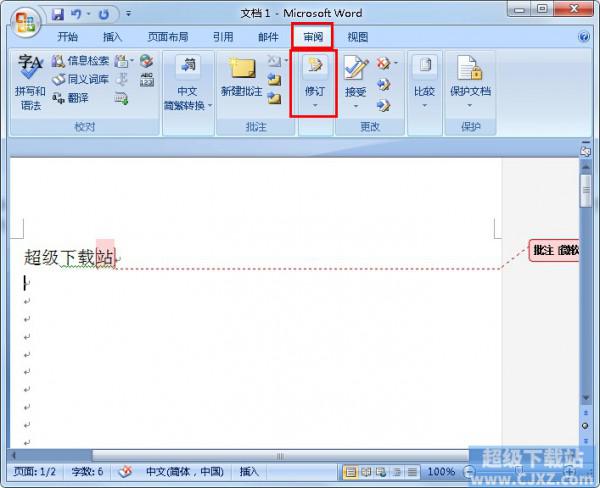Toggle ruler button above vertical scrollbar
This screenshot has height=488, width=600.
(585, 152)
